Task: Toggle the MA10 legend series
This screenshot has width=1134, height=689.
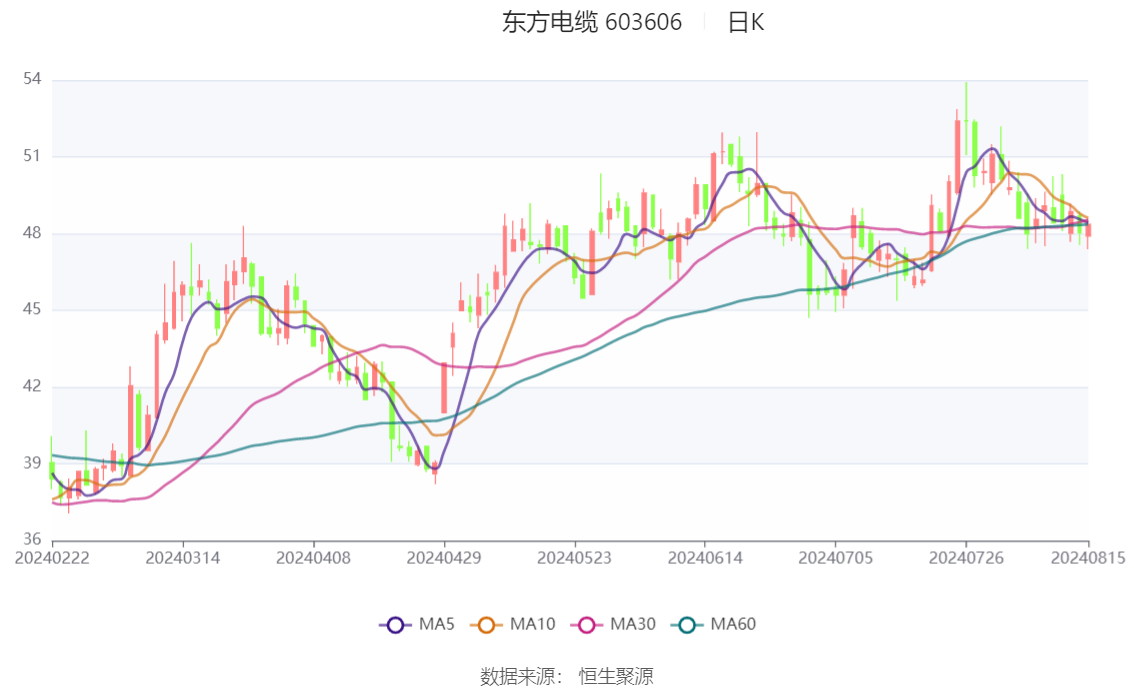Action: (513, 625)
